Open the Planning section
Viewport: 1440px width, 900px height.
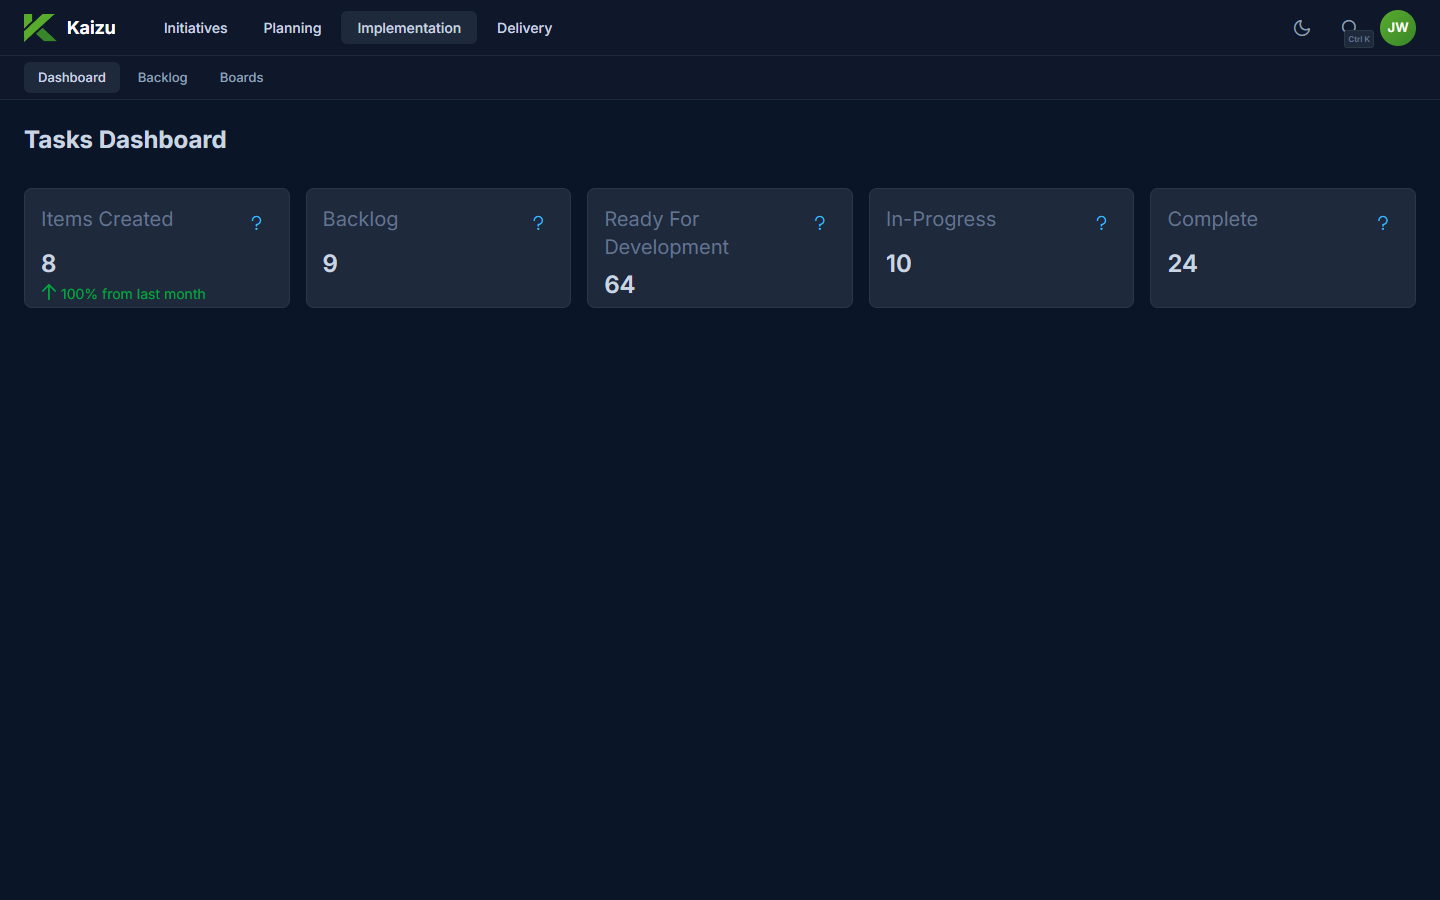pyautogui.click(x=291, y=28)
